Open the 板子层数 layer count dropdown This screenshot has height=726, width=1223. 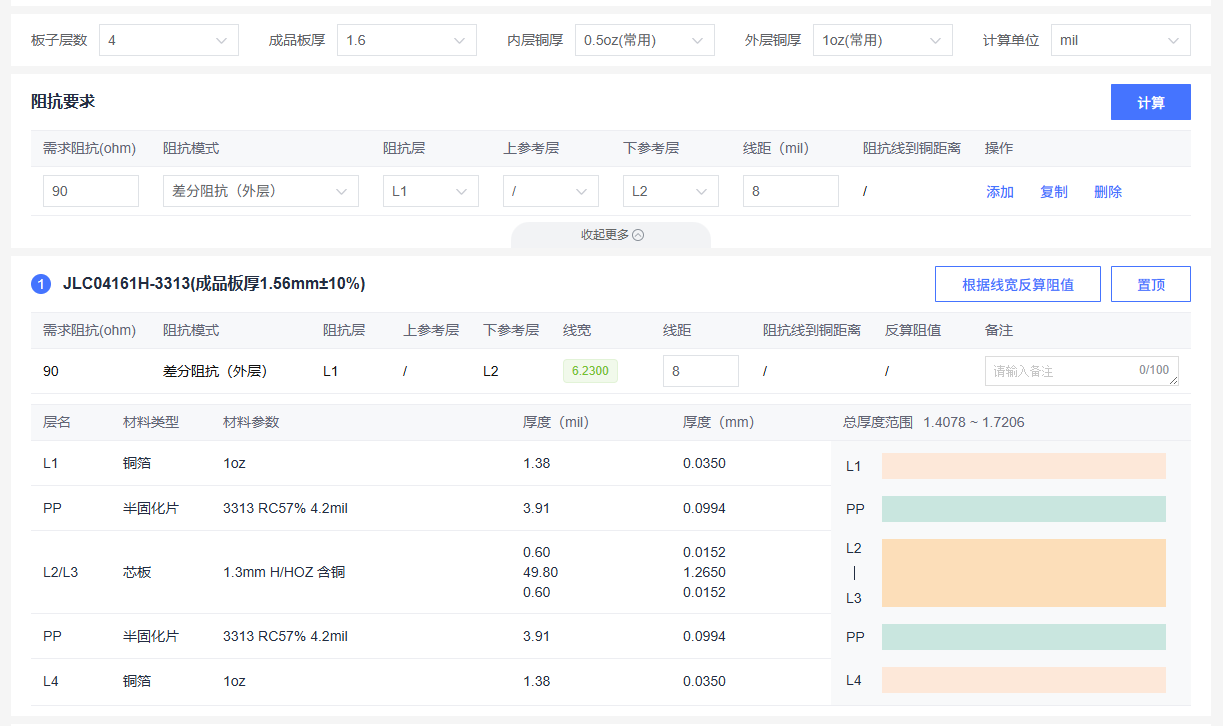point(167,40)
